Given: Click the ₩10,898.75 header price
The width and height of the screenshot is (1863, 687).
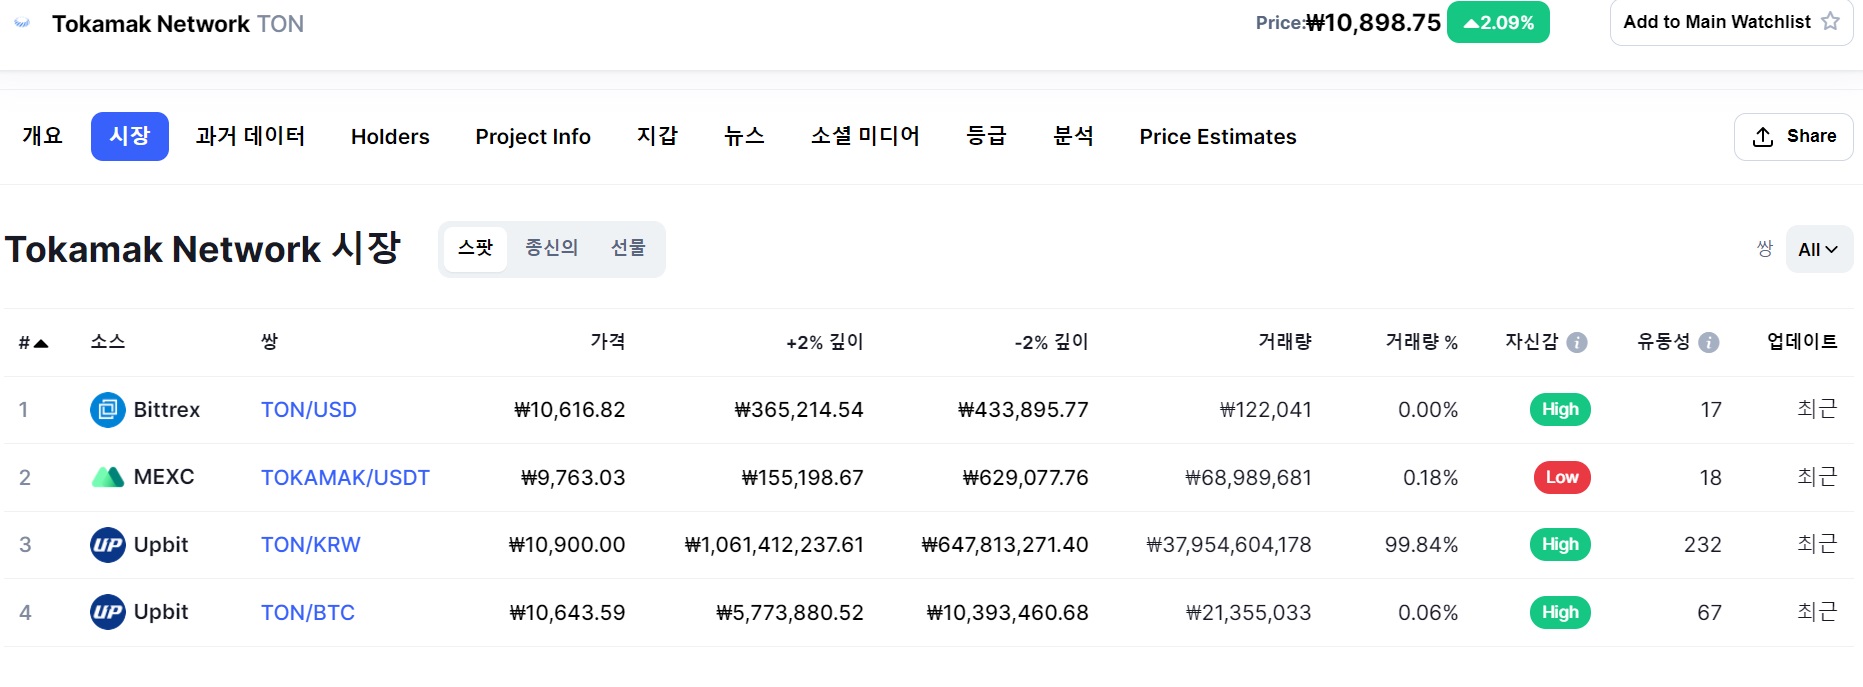Looking at the screenshot, I should pos(1374,23).
